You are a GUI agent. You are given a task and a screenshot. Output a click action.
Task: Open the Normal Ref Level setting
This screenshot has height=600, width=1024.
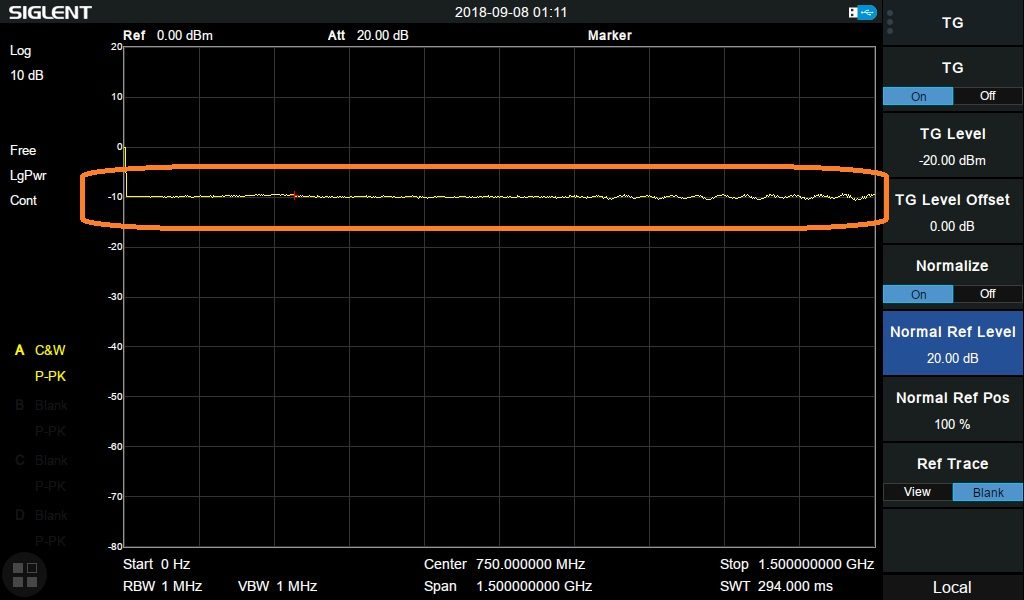pyautogui.click(x=953, y=344)
